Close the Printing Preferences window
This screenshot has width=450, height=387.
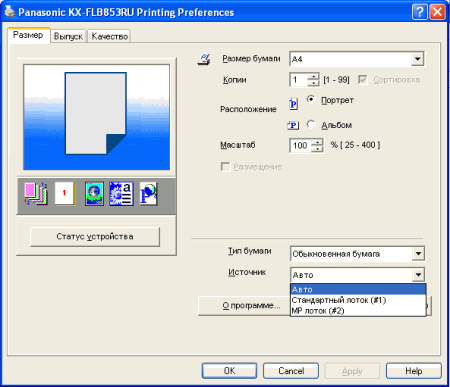[438, 12]
